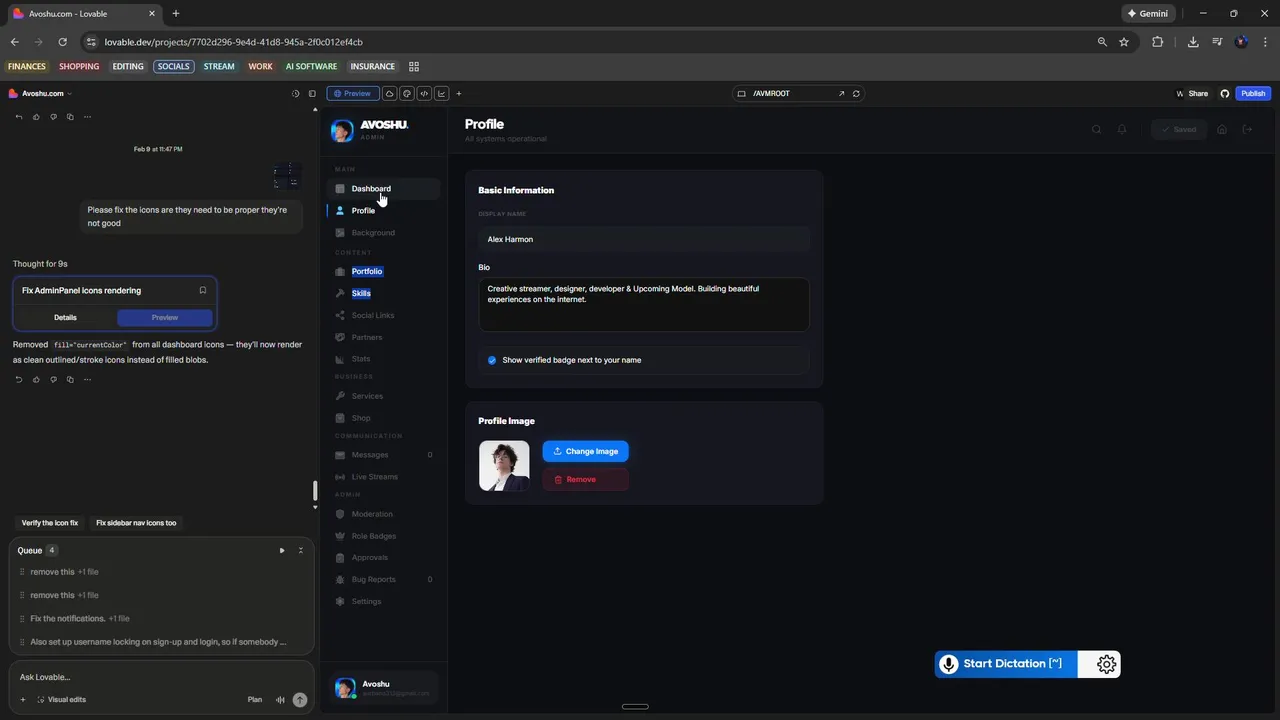Select the Details tab in the change card
Viewport: 1280px width, 720px height.
[x=65, y=317]
